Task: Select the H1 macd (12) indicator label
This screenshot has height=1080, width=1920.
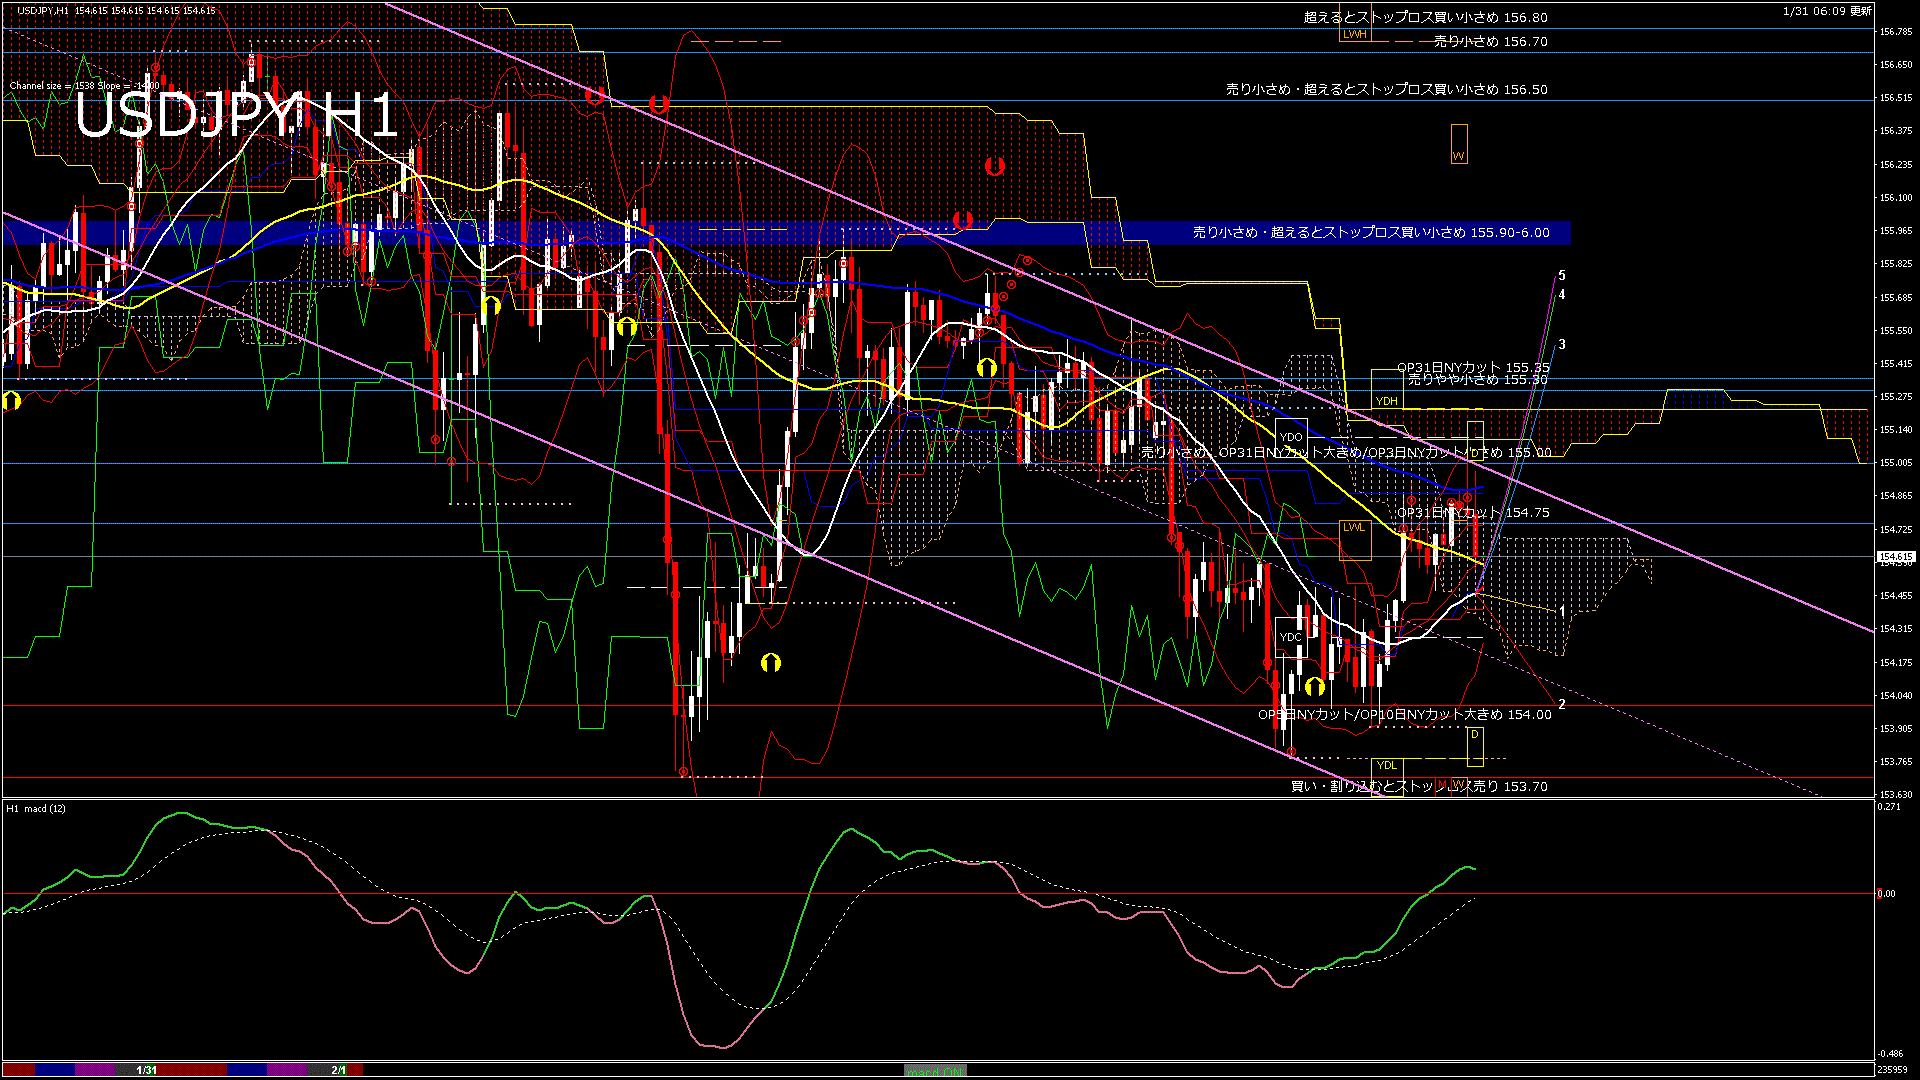Action: click(36, 808)
